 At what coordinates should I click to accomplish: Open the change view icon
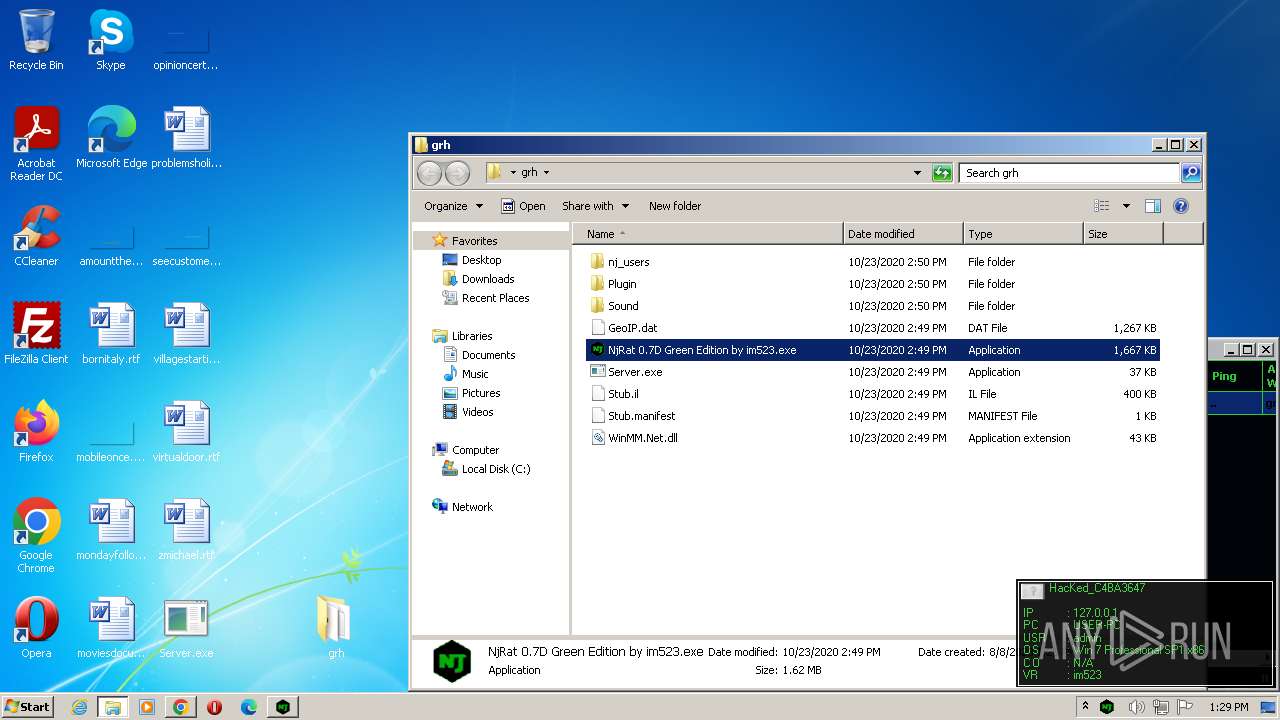click(x=1101, y=206)
